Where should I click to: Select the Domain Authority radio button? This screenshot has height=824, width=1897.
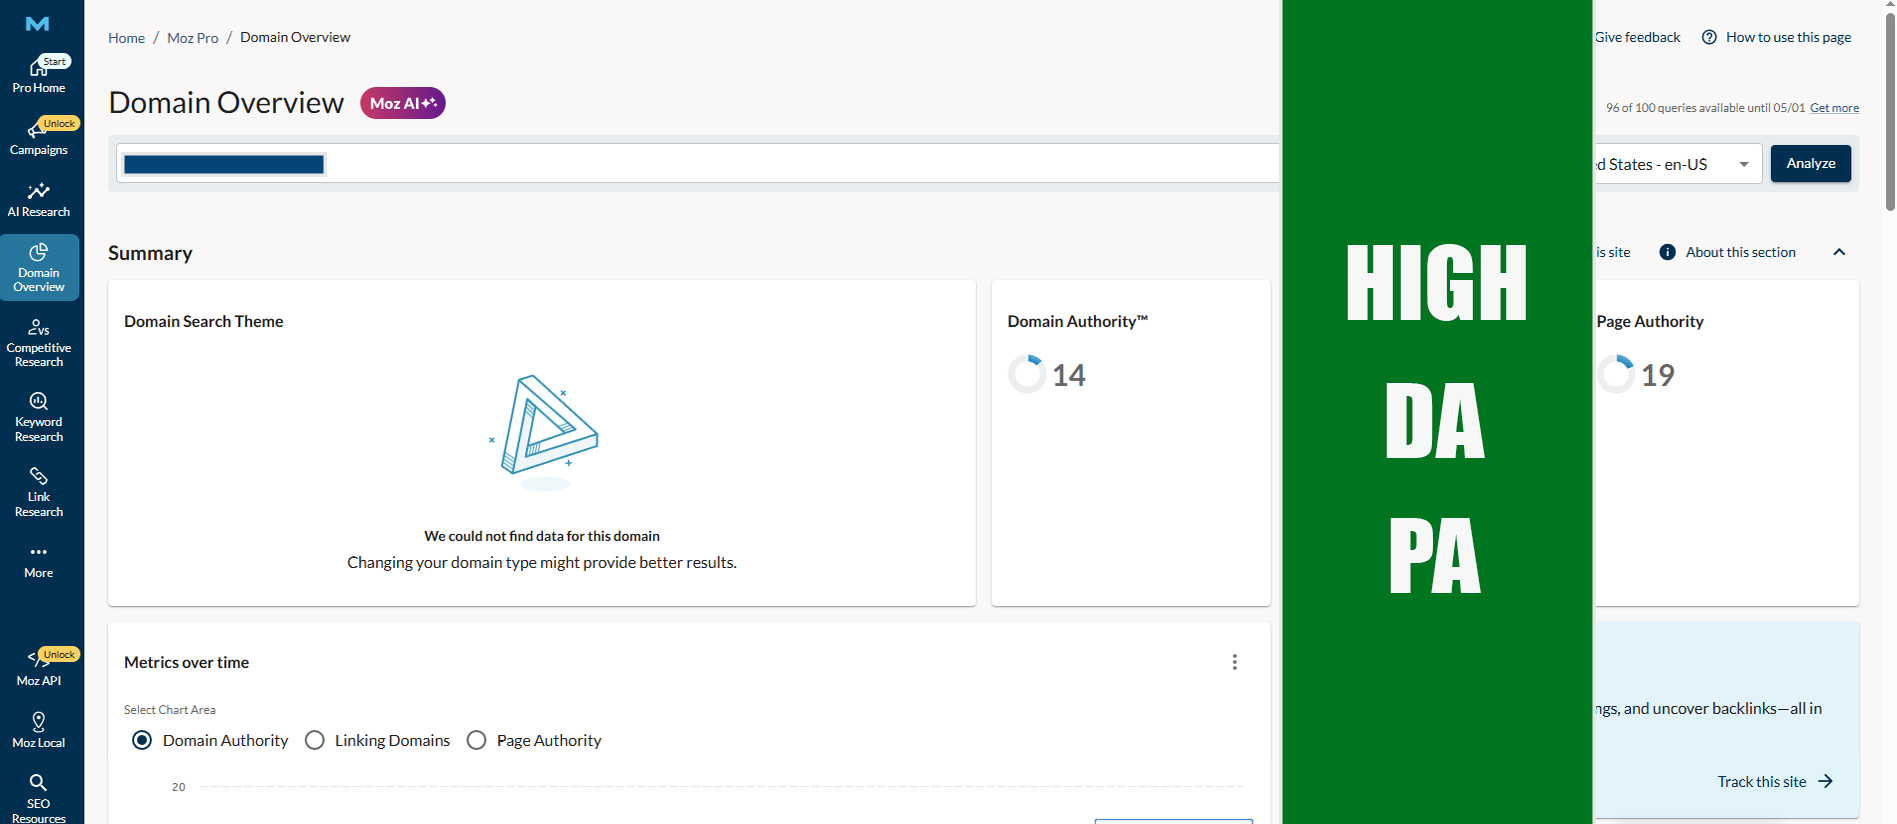pos(142,740)
